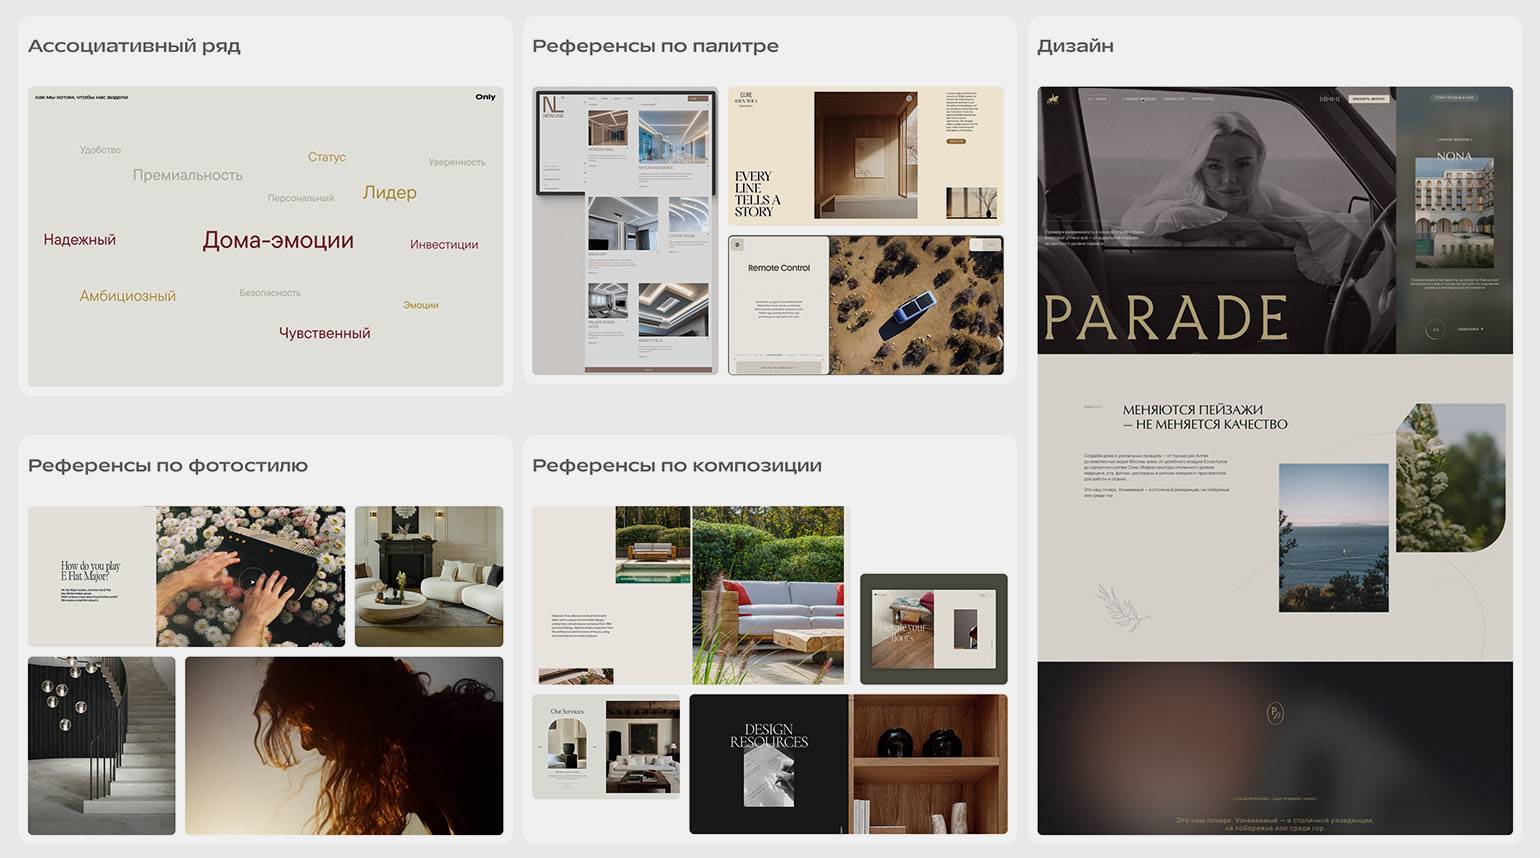Click the white call button in Parade header

pos(1368,99)
